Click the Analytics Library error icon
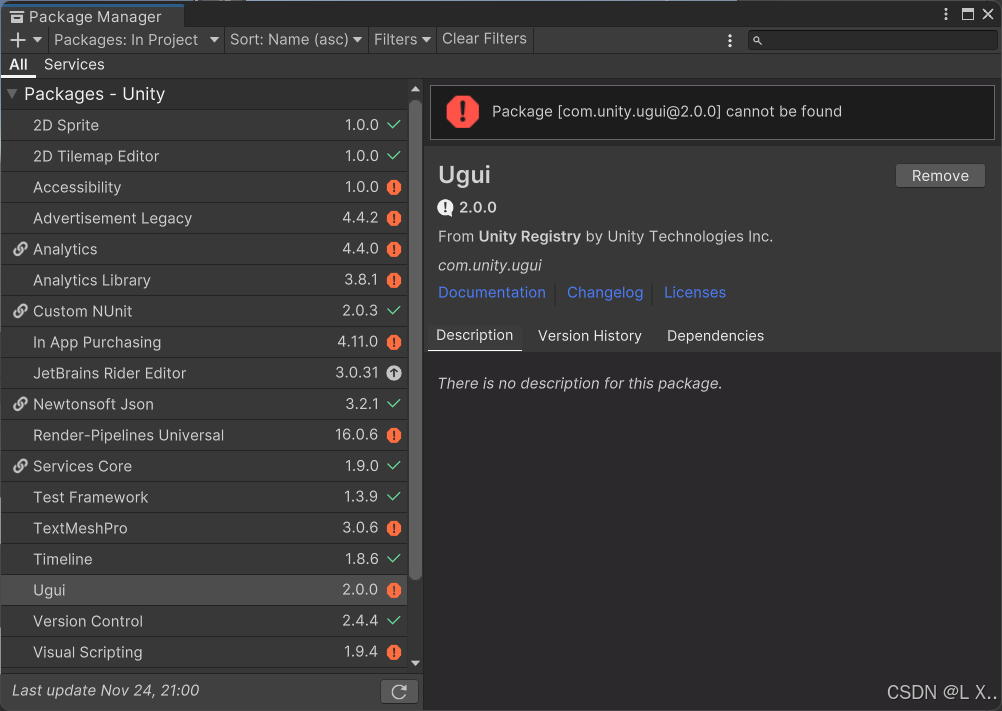 (x=394, y=280)
